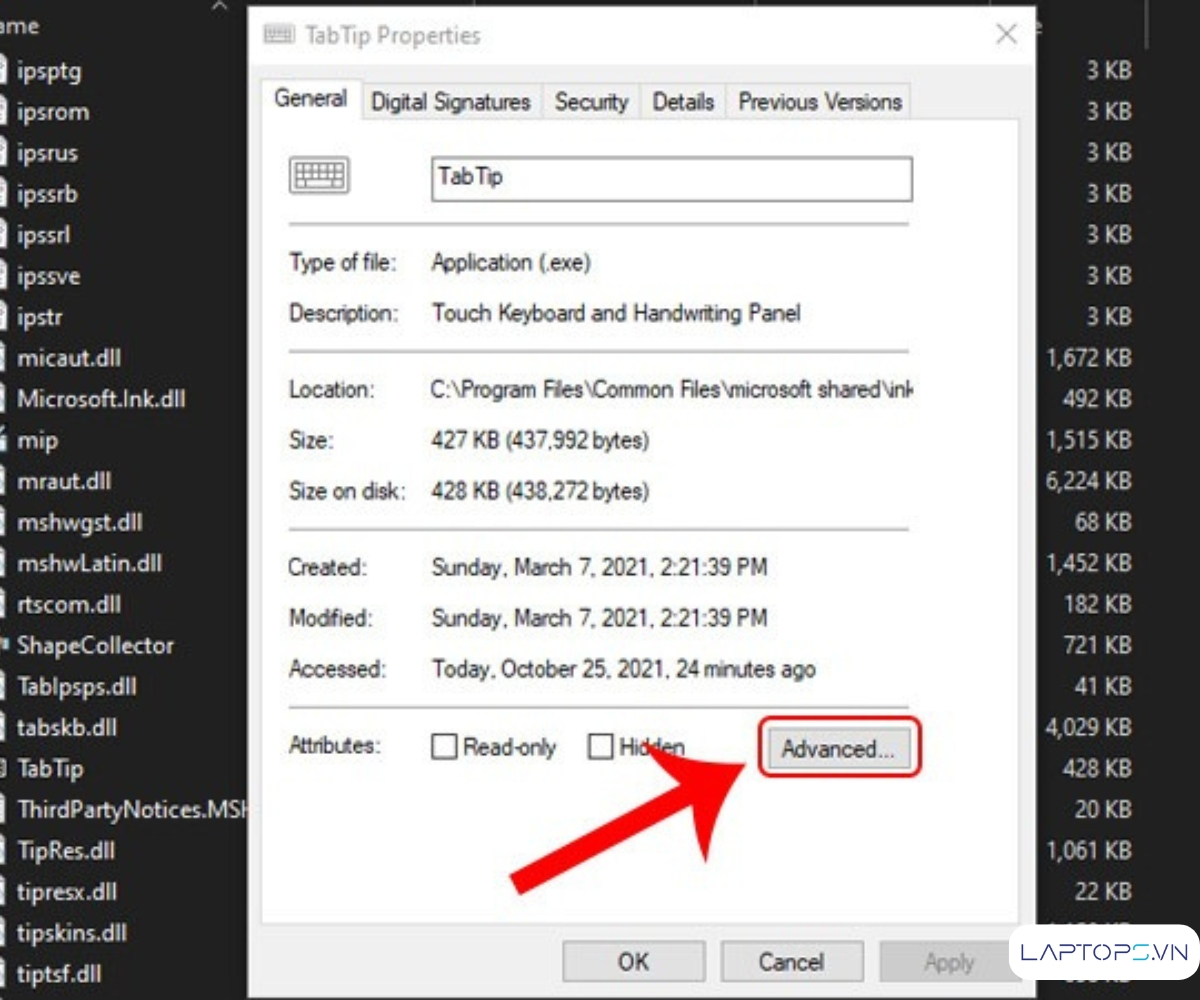Switch to the Digital Signatures tab
This screenshot has height=1000, width=1200.
[450, 102]
